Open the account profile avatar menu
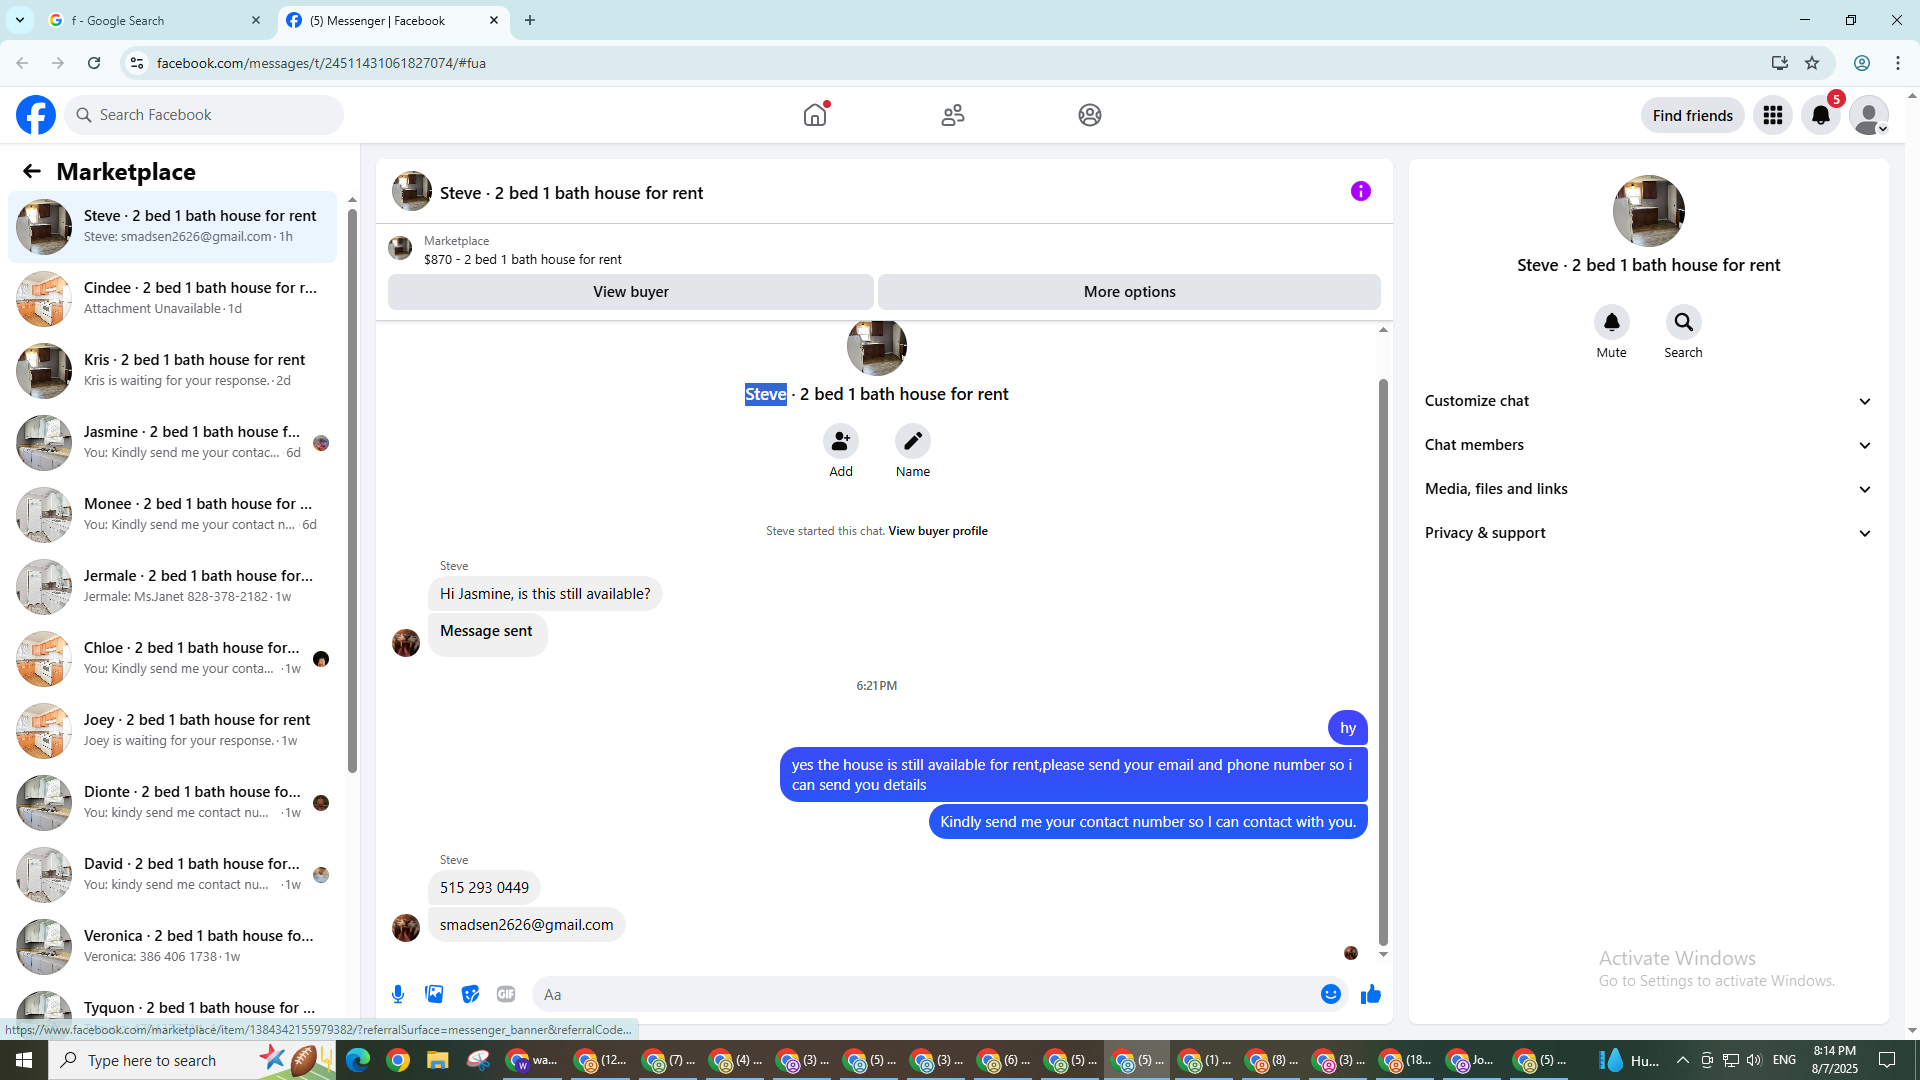1920x1080 pixels. [1869, 115]
